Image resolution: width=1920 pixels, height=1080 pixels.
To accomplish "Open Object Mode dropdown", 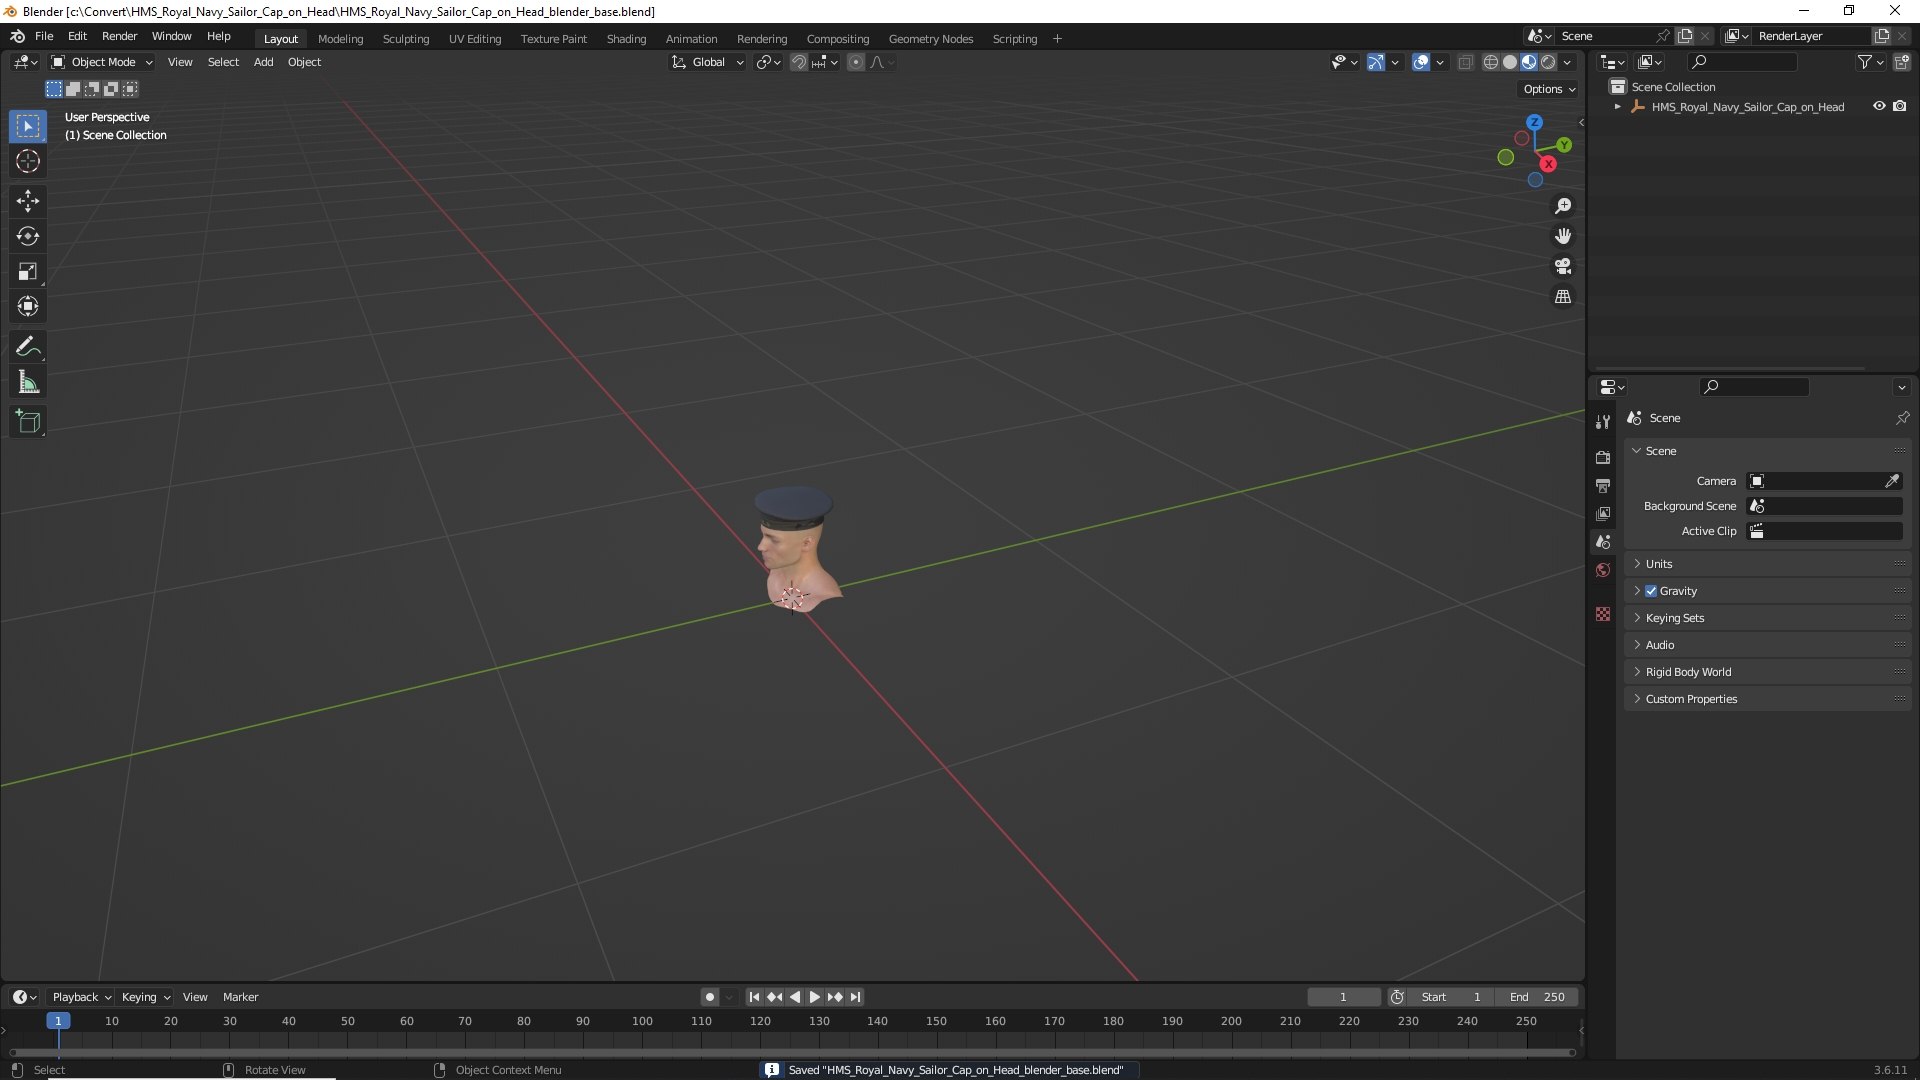I will (102, 62).
